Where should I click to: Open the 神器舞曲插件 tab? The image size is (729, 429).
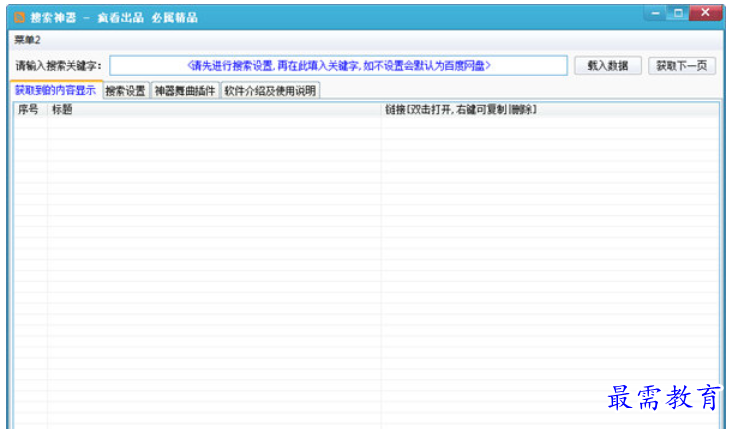(185, 91)
